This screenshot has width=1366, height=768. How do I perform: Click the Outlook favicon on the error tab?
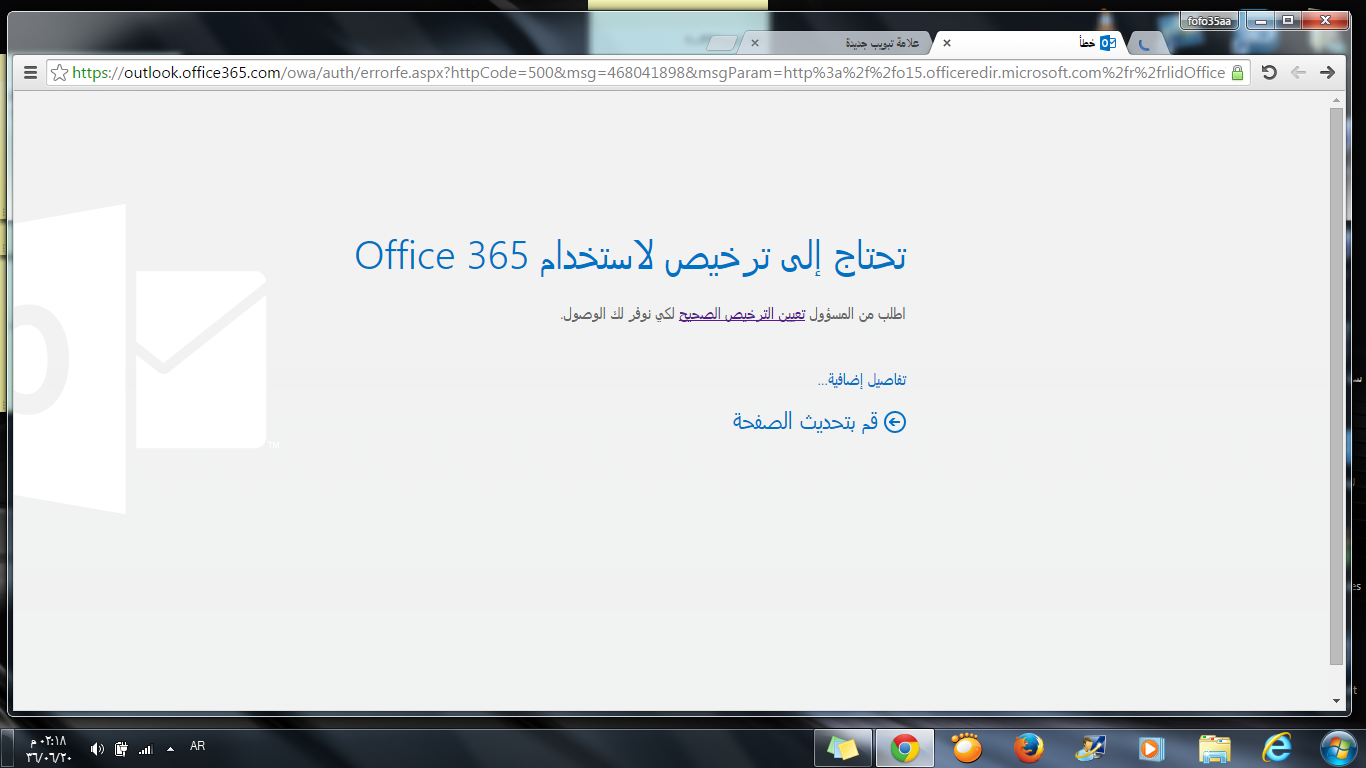(1108, 43)
